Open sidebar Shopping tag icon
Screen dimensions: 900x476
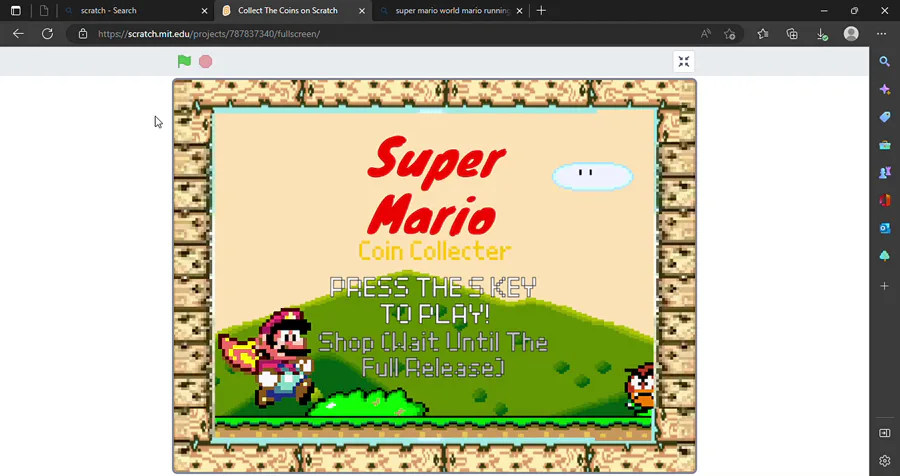click(x=885, y=117)
